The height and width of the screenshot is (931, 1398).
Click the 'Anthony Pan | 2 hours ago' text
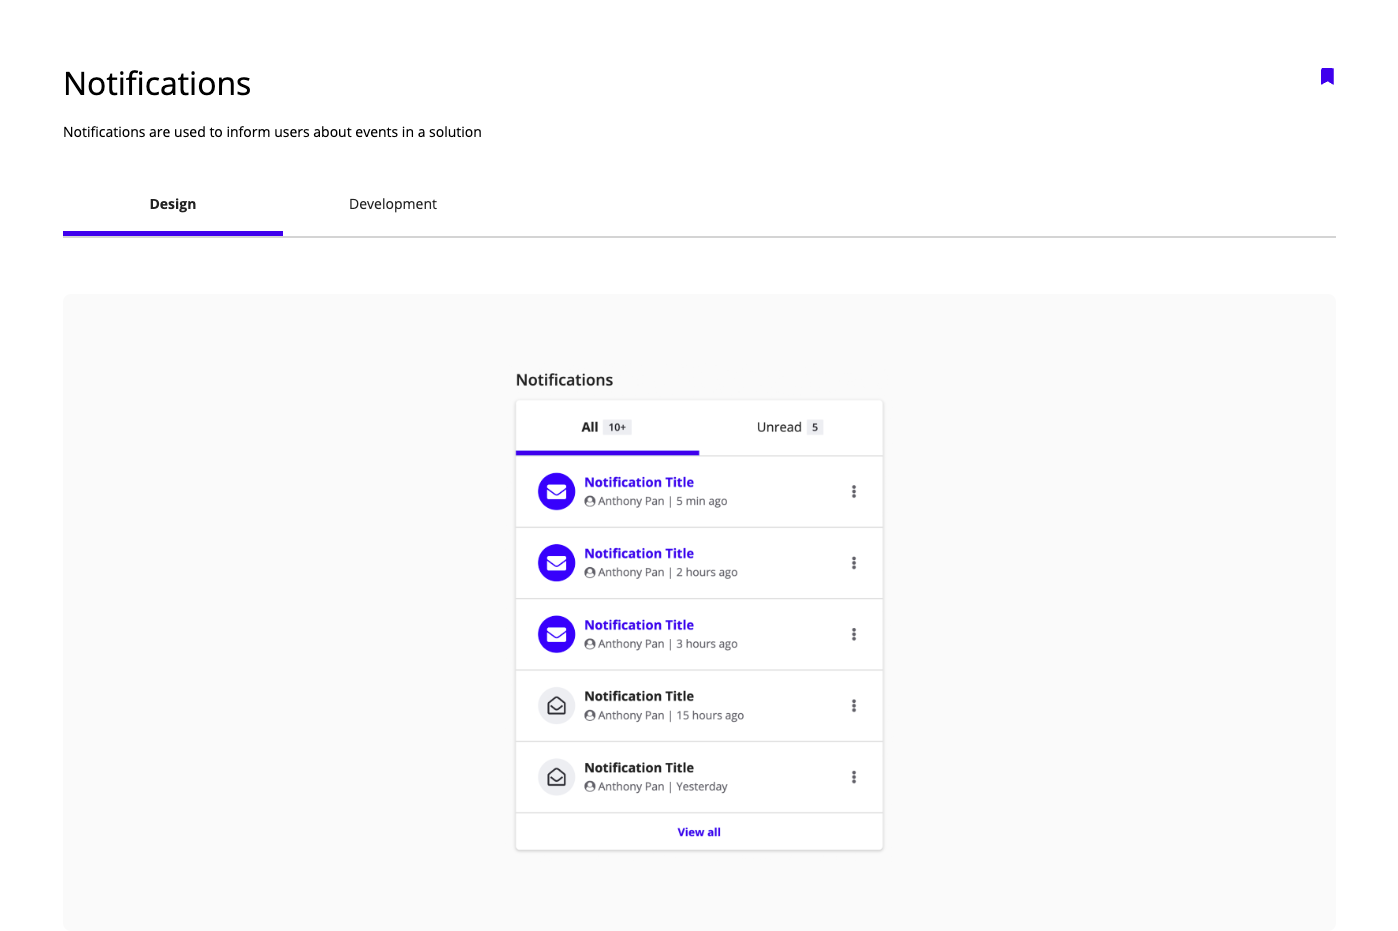[x=667, y=572]
